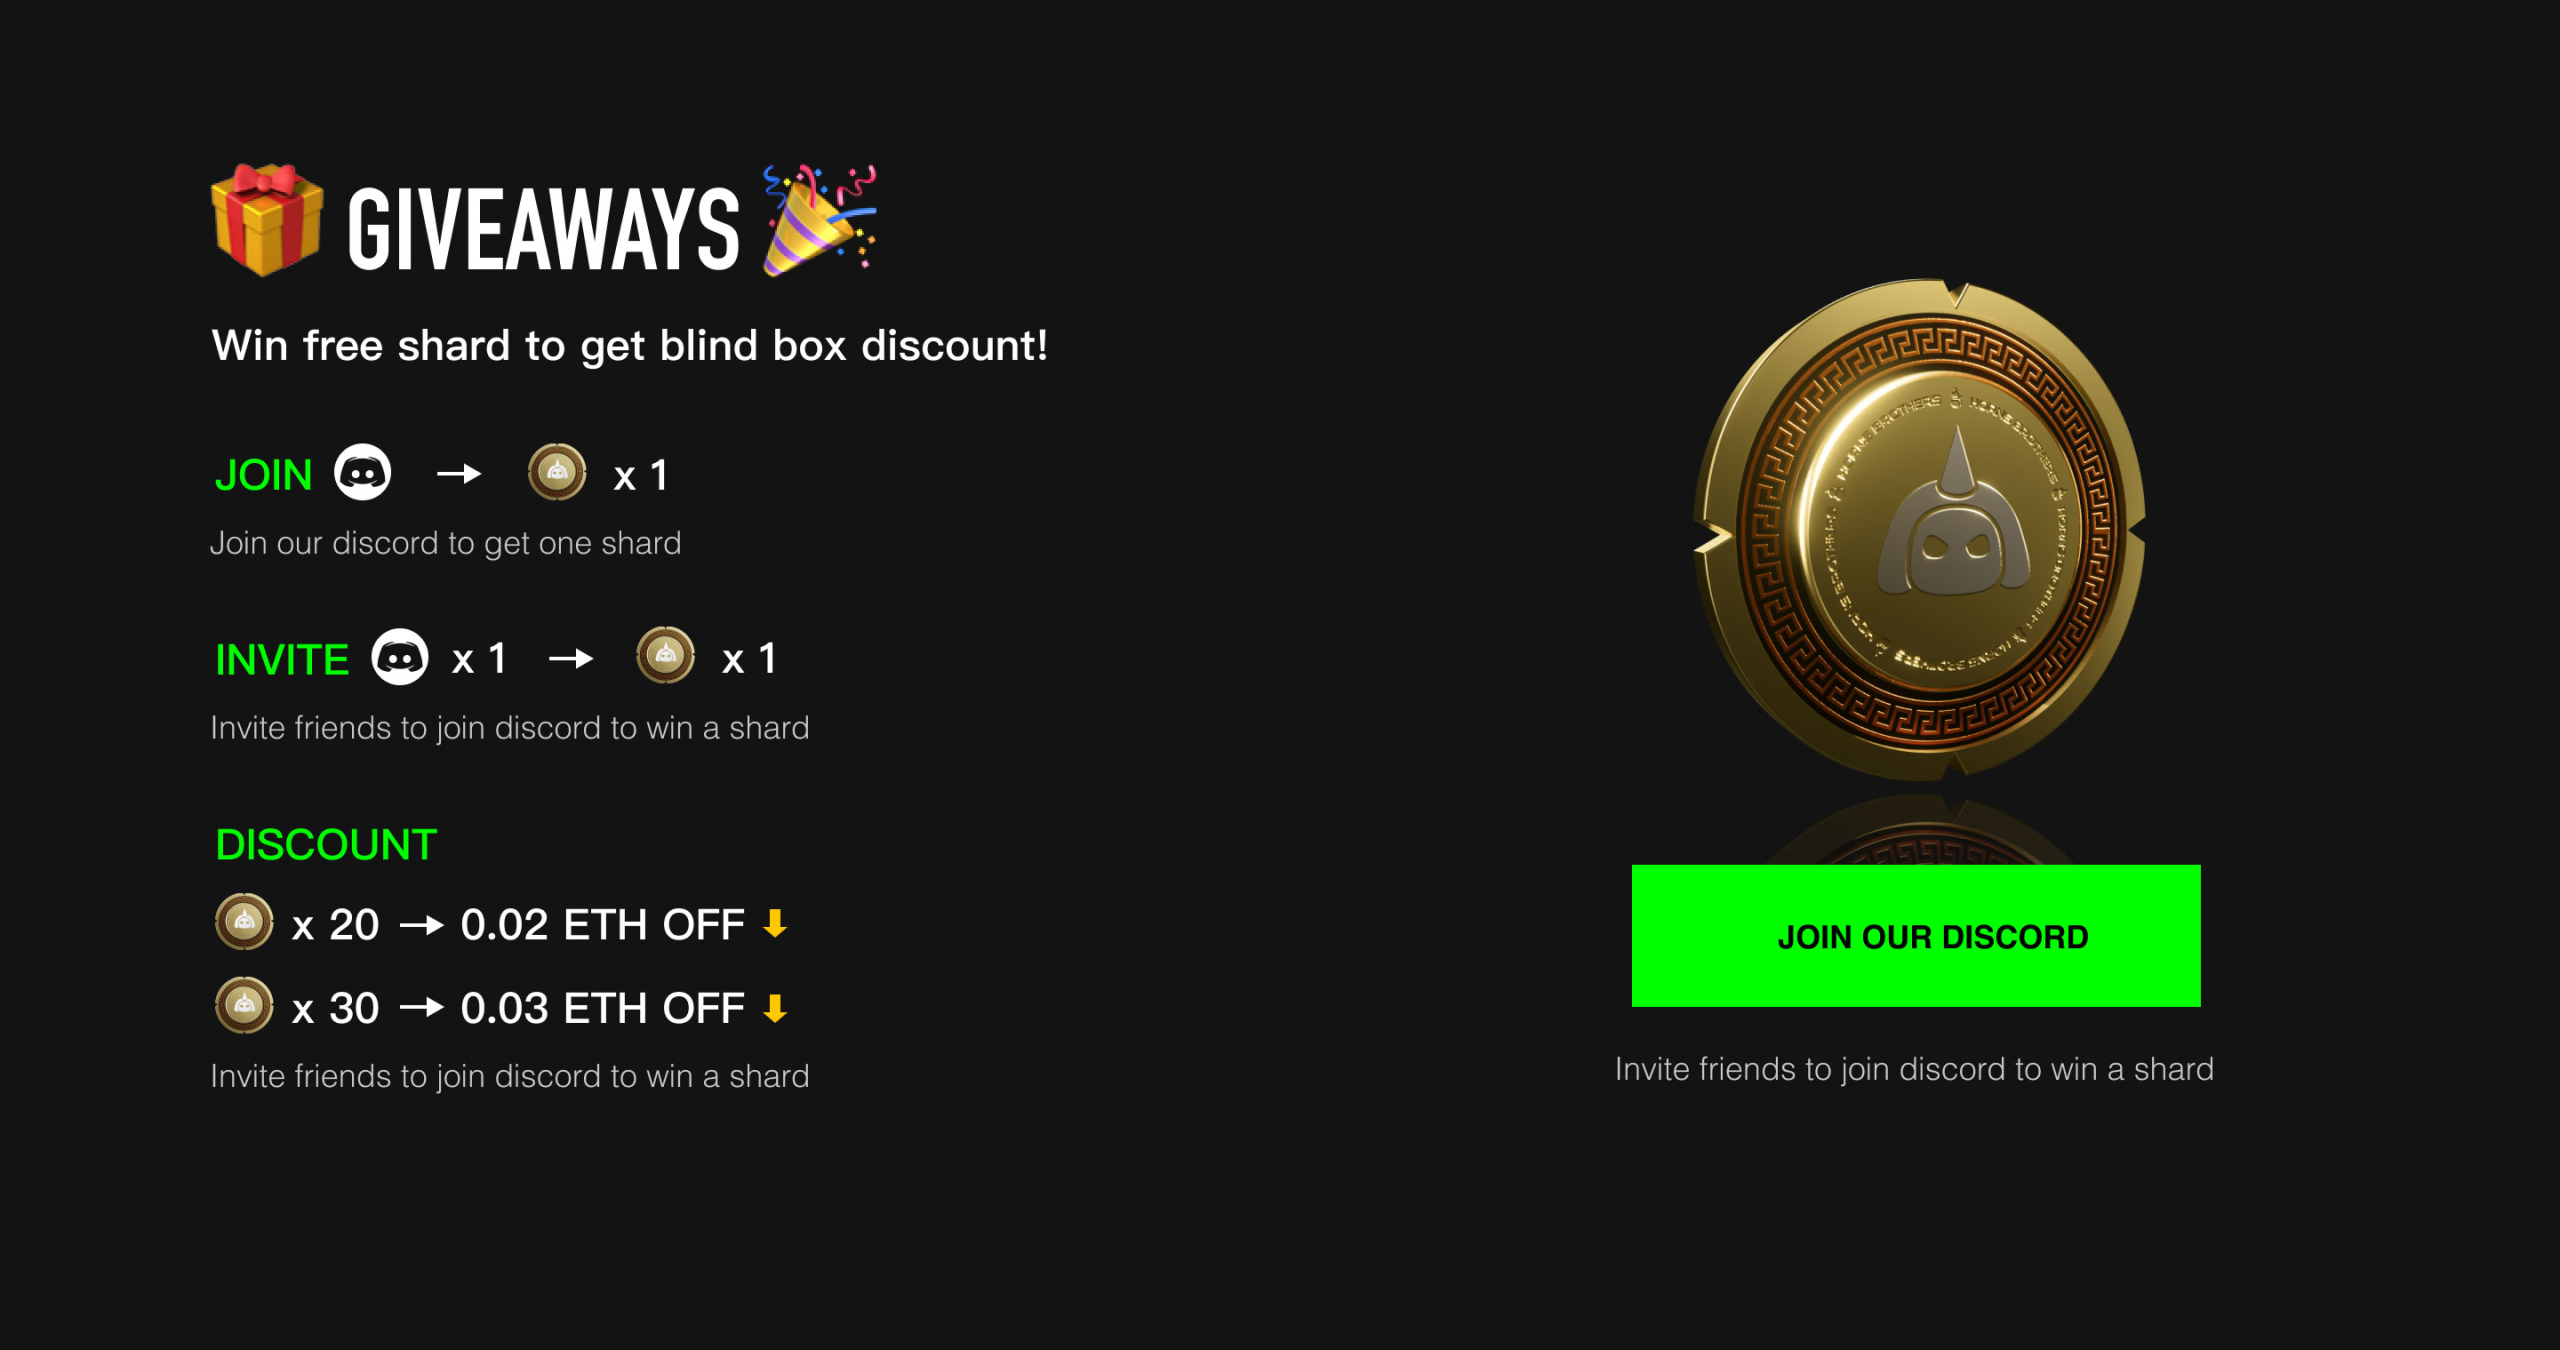Click the shard coin next to x 30
This screenshot has height=1350, width=2560.
(244, 1006)
